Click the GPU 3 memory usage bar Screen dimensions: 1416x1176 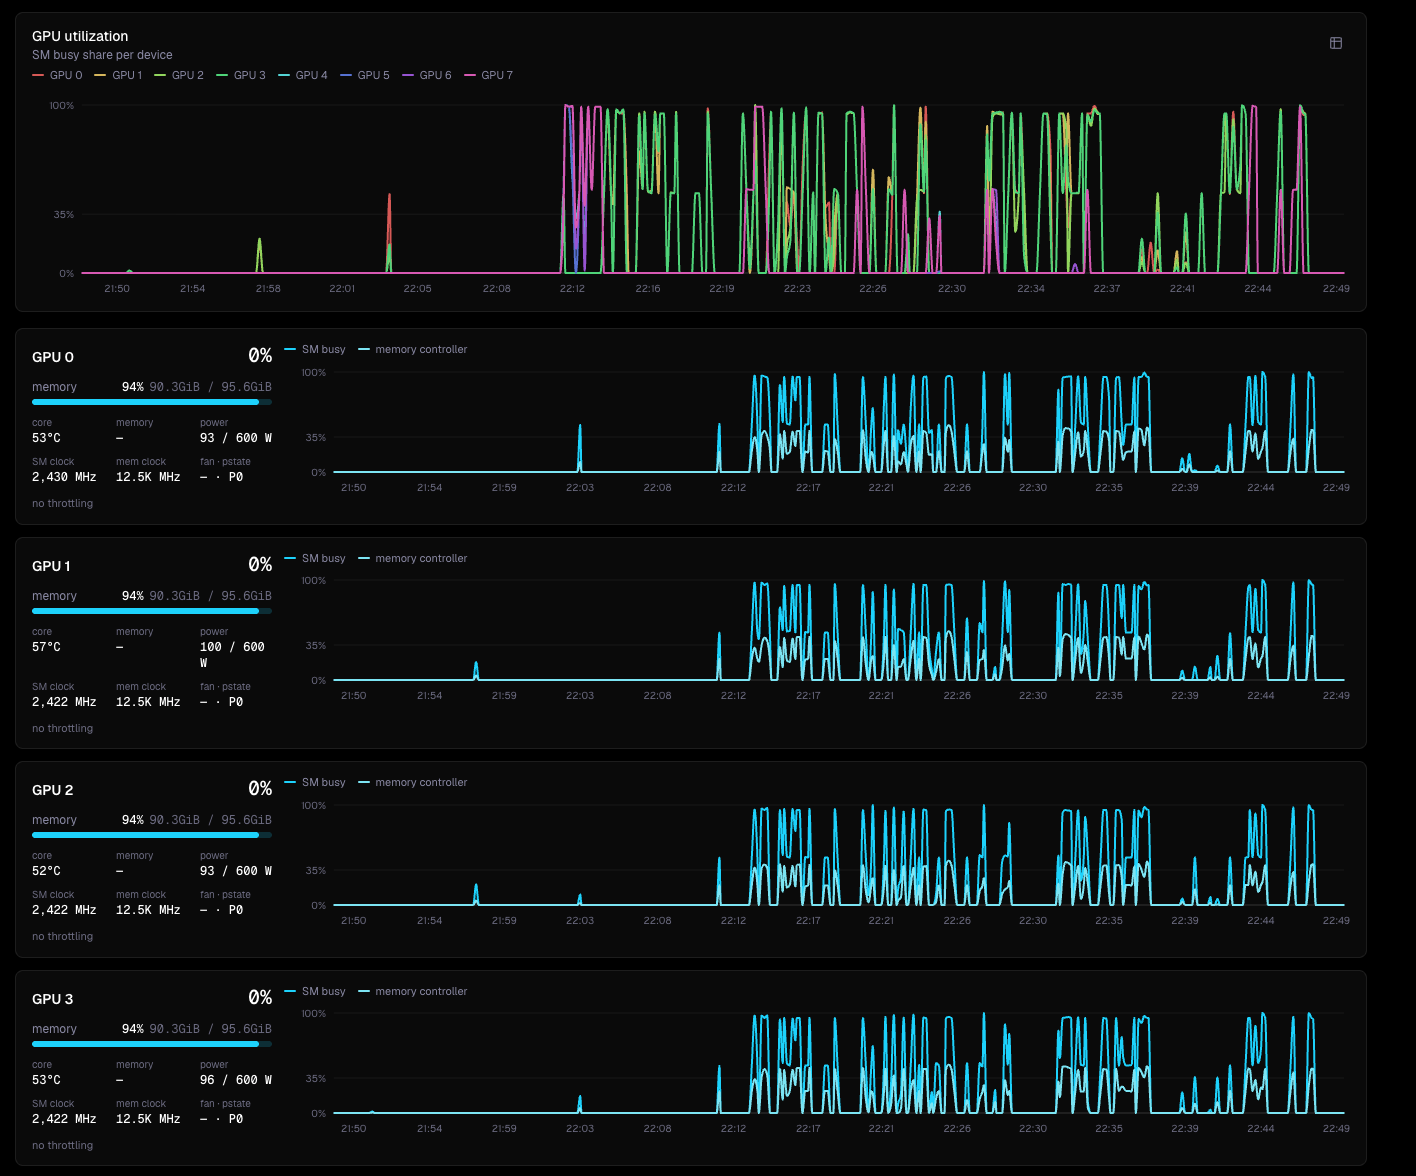[x=152, y=1044]
